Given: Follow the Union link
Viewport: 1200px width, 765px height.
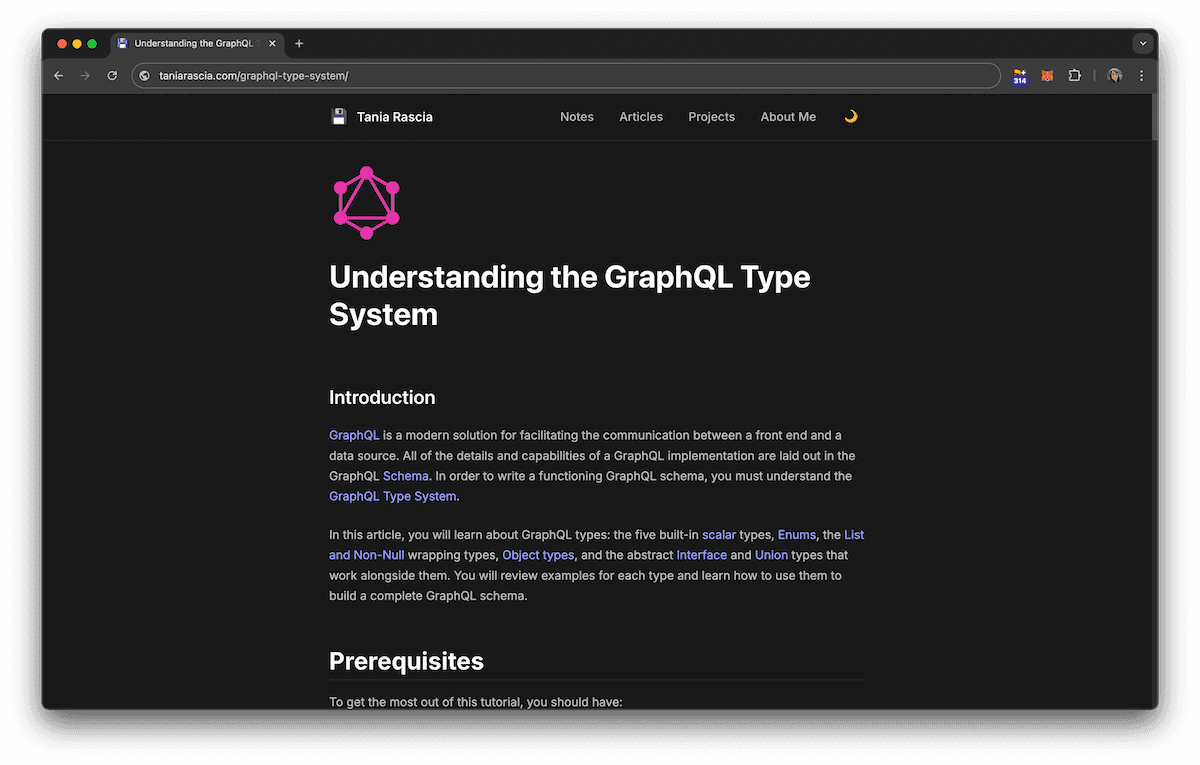Looking at the screenshot, I should pos(771,555).
